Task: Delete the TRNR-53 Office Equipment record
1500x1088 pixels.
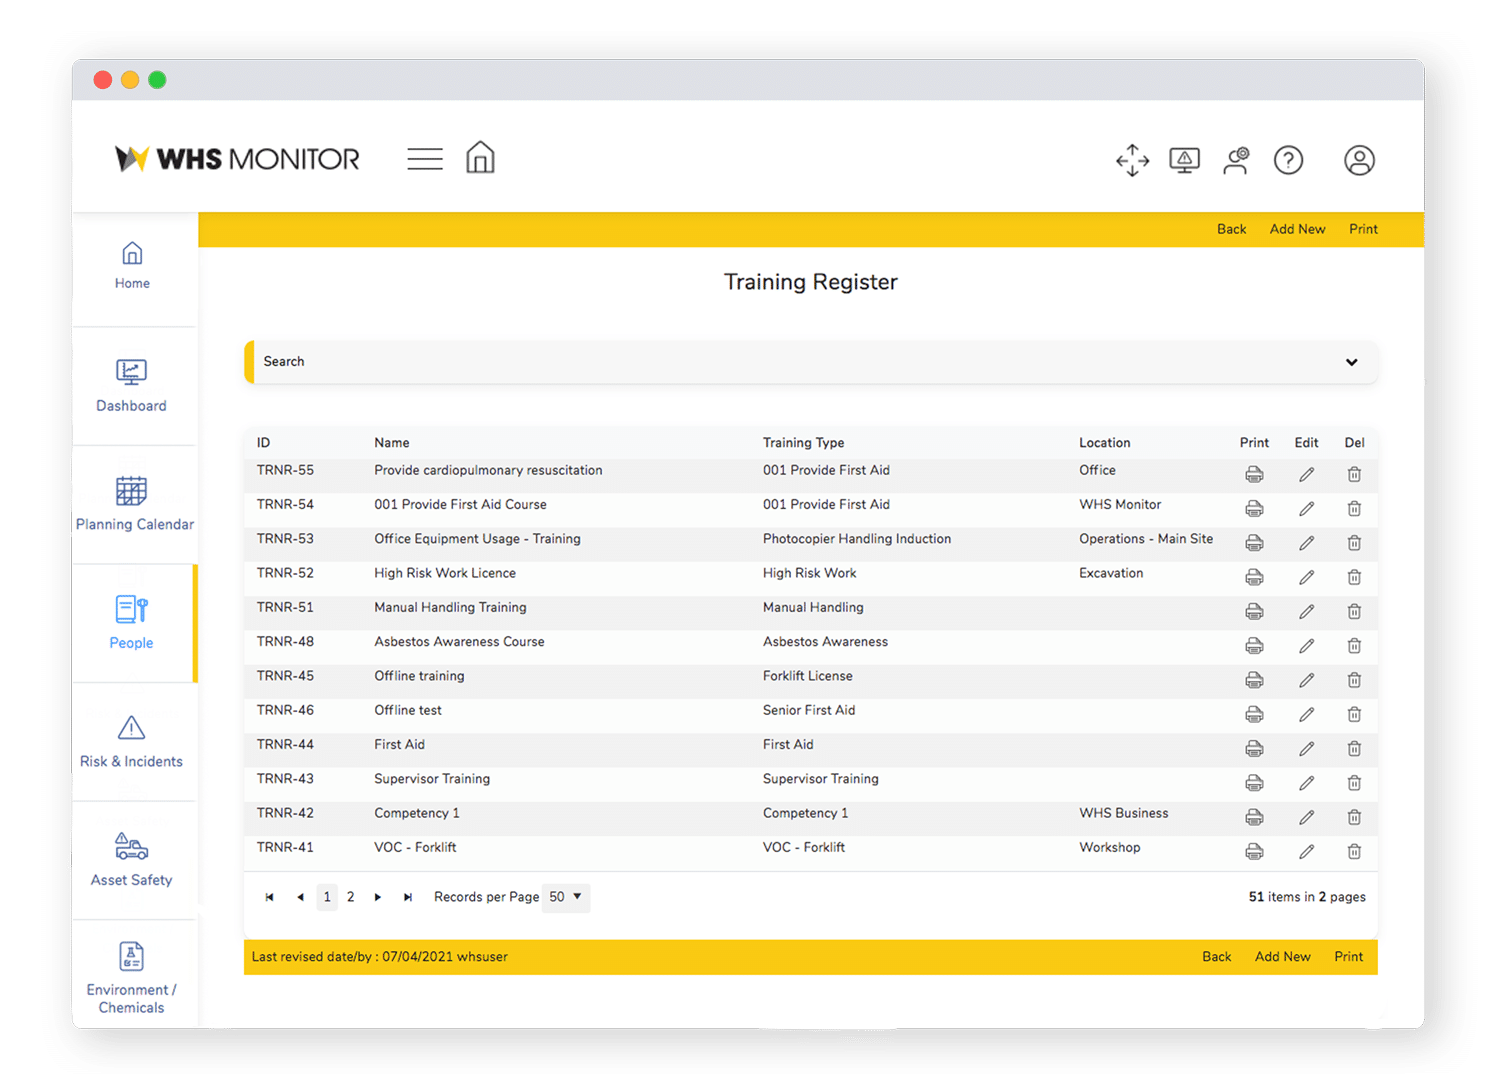Action: pyautogui.click(x=1355, y=543)
